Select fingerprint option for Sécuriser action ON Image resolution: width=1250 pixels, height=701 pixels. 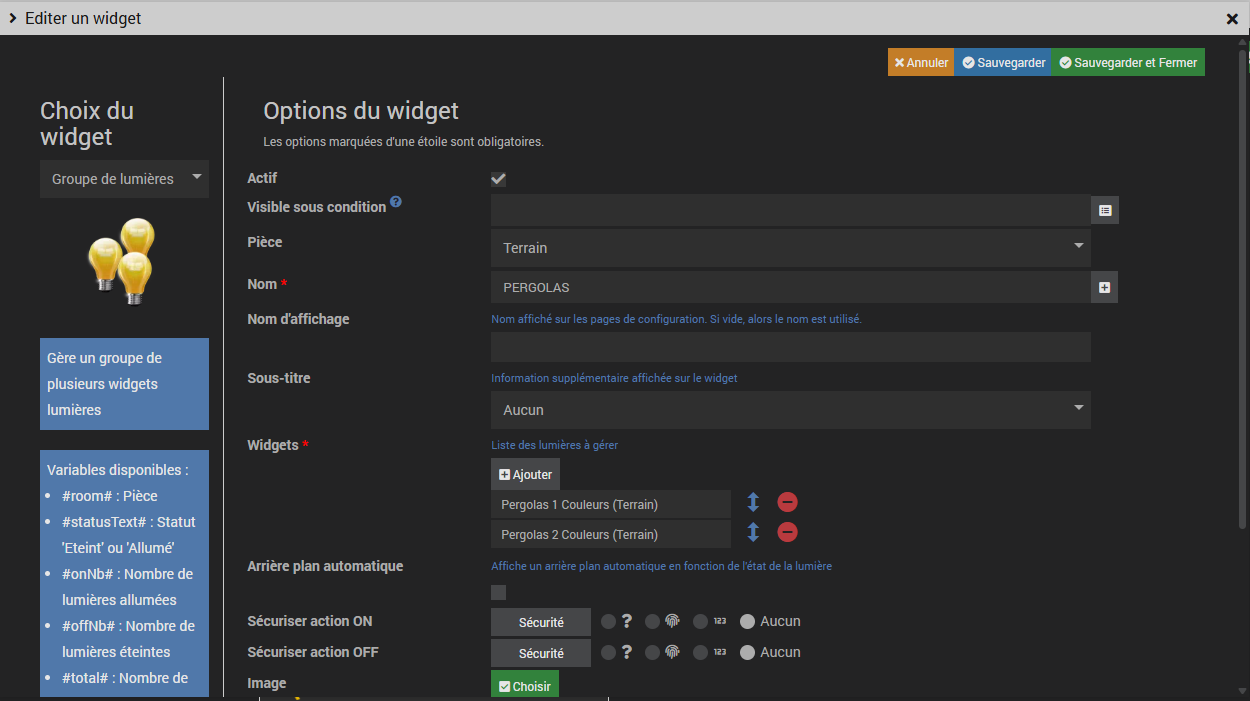pyautogui.click(x=653, y=621)
